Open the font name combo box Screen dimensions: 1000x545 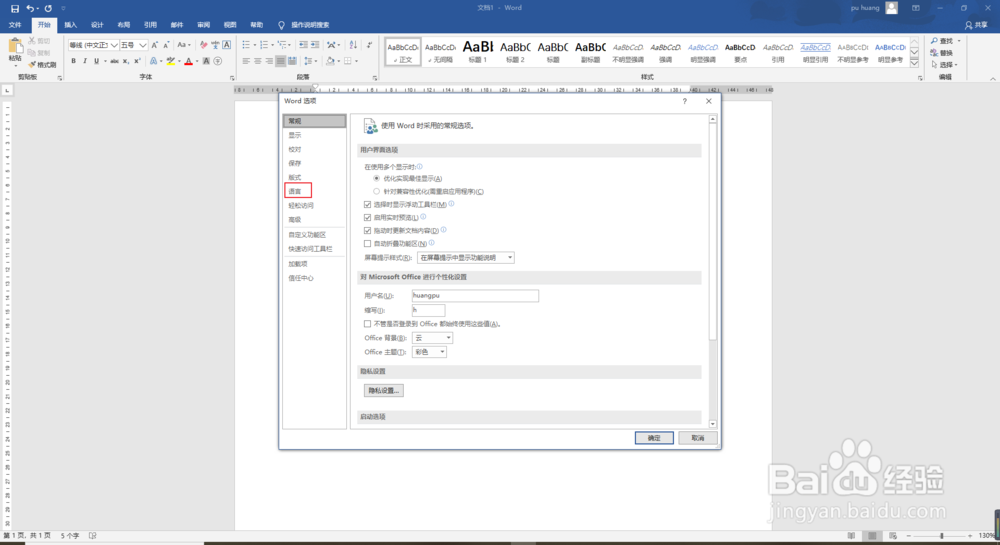point(93,45)
